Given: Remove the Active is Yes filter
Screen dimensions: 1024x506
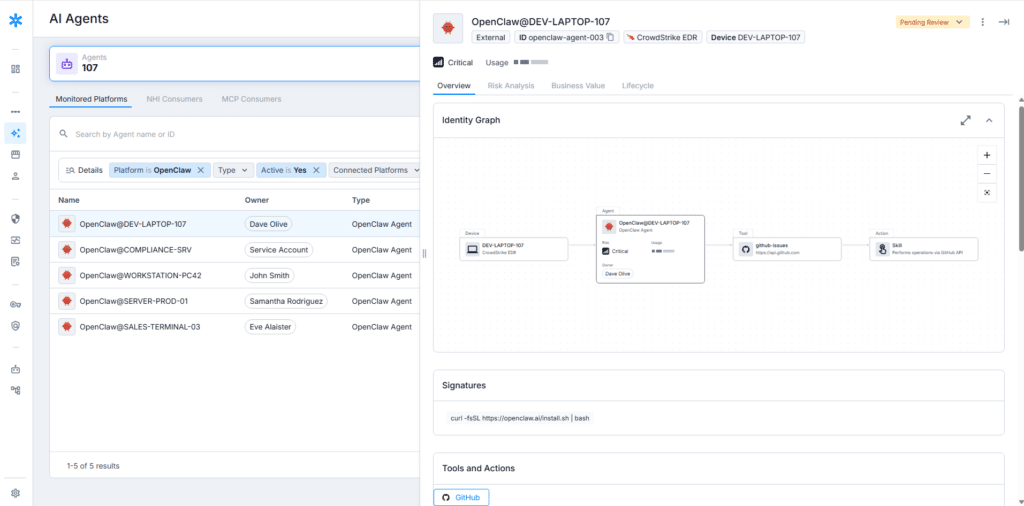Looking at the screenshot, I should click(x=316, y=170).
